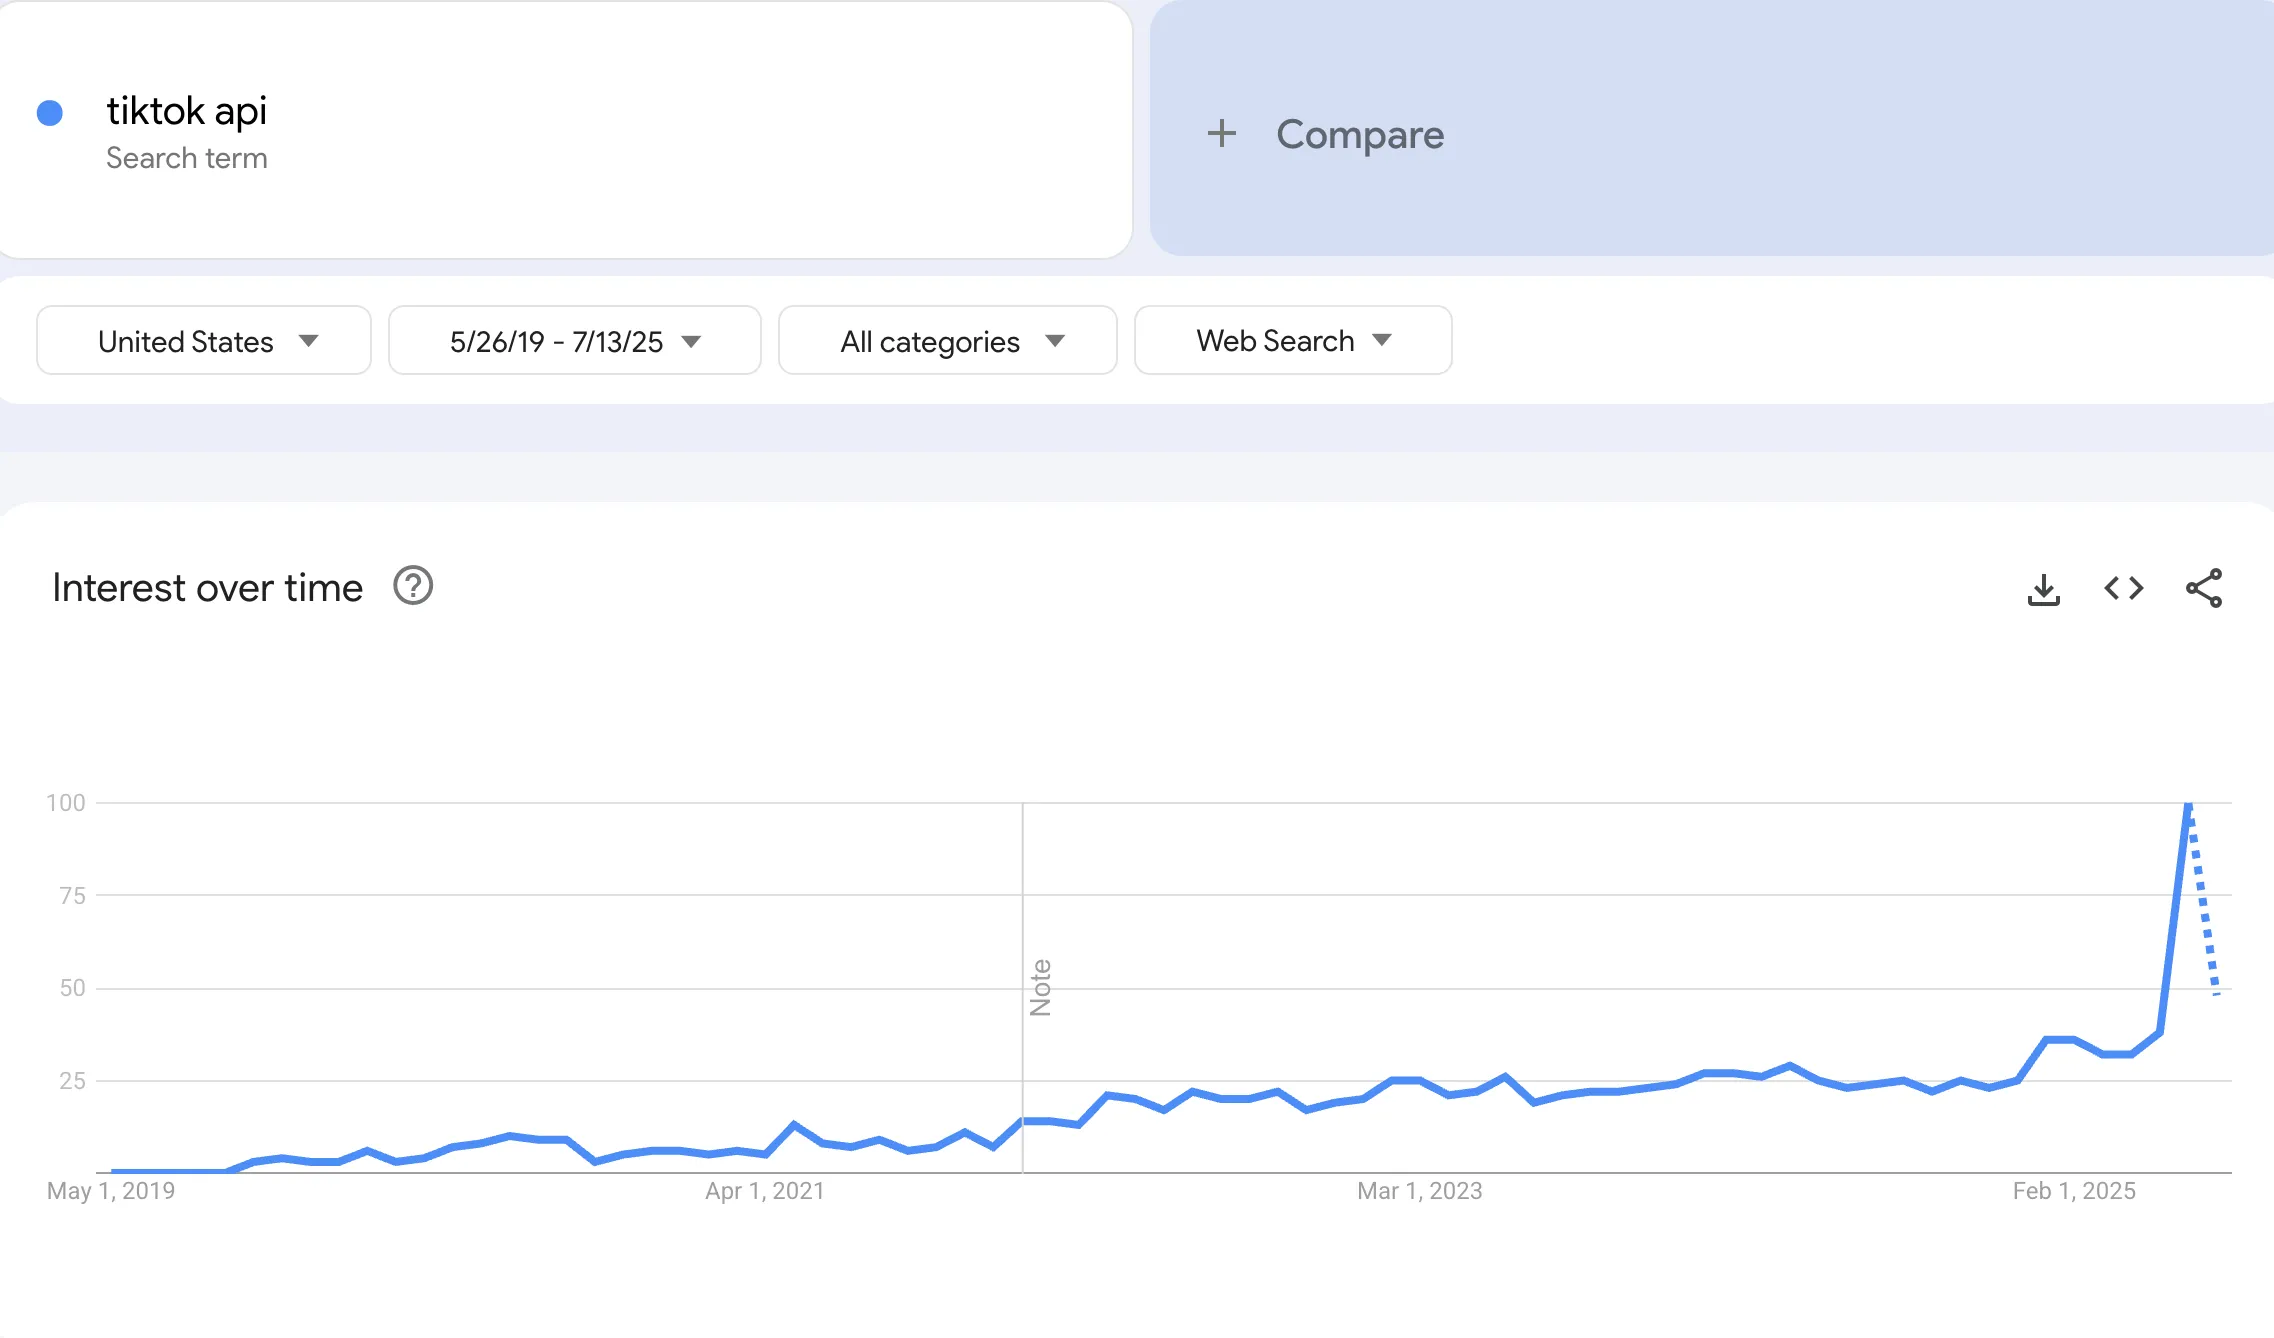Viewport: 2274px width, 1338px height.
Task: Click the plus icon in the Compare box
Action: tap(1222, 134)
